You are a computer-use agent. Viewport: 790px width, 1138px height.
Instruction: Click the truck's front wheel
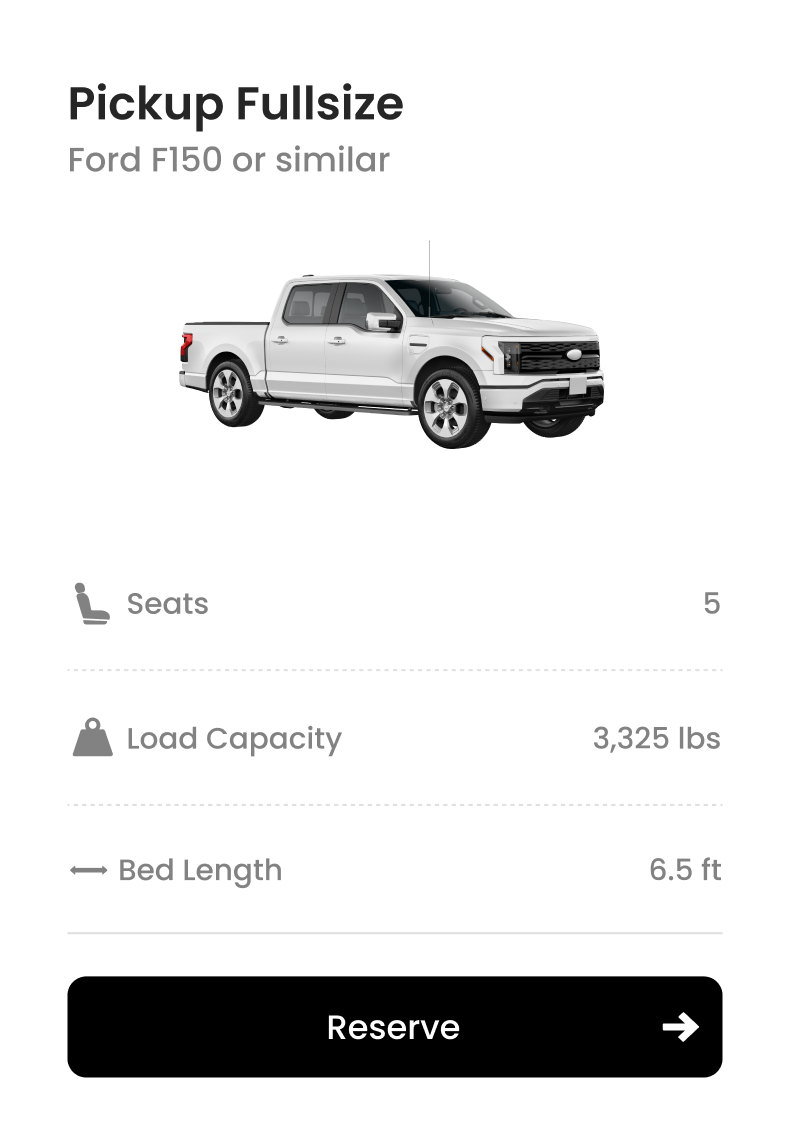pos(448,407)
